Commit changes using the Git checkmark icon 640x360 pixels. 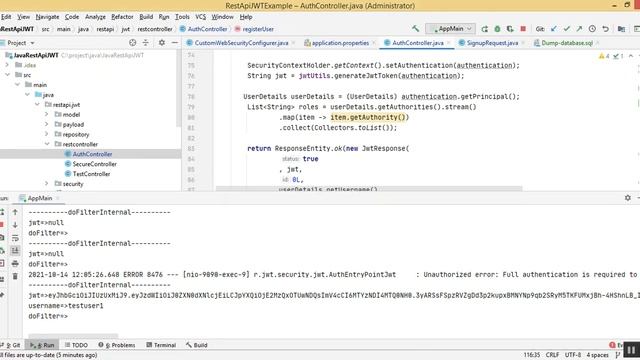coord(567,29)
